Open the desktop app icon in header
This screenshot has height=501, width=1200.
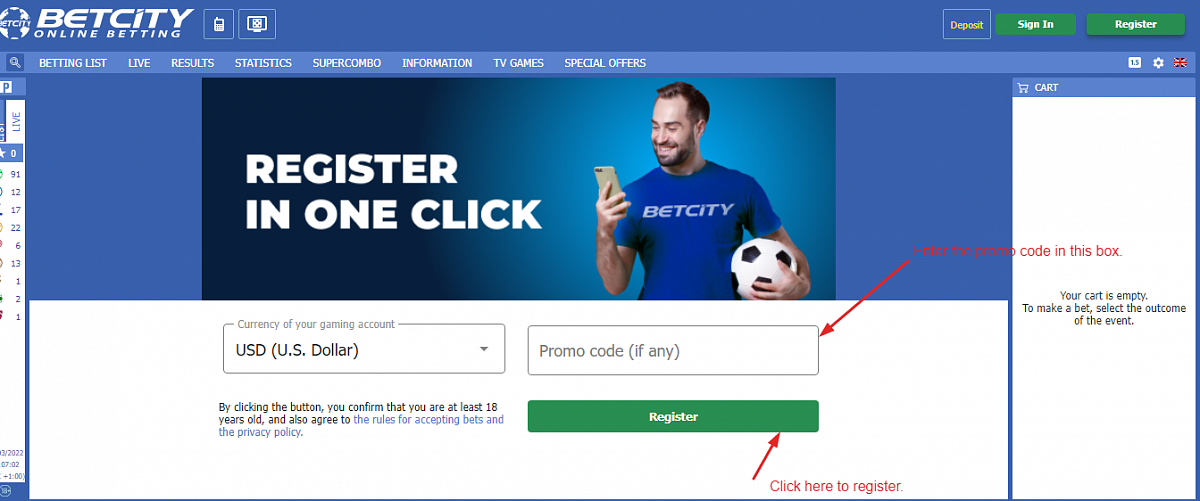258,24
